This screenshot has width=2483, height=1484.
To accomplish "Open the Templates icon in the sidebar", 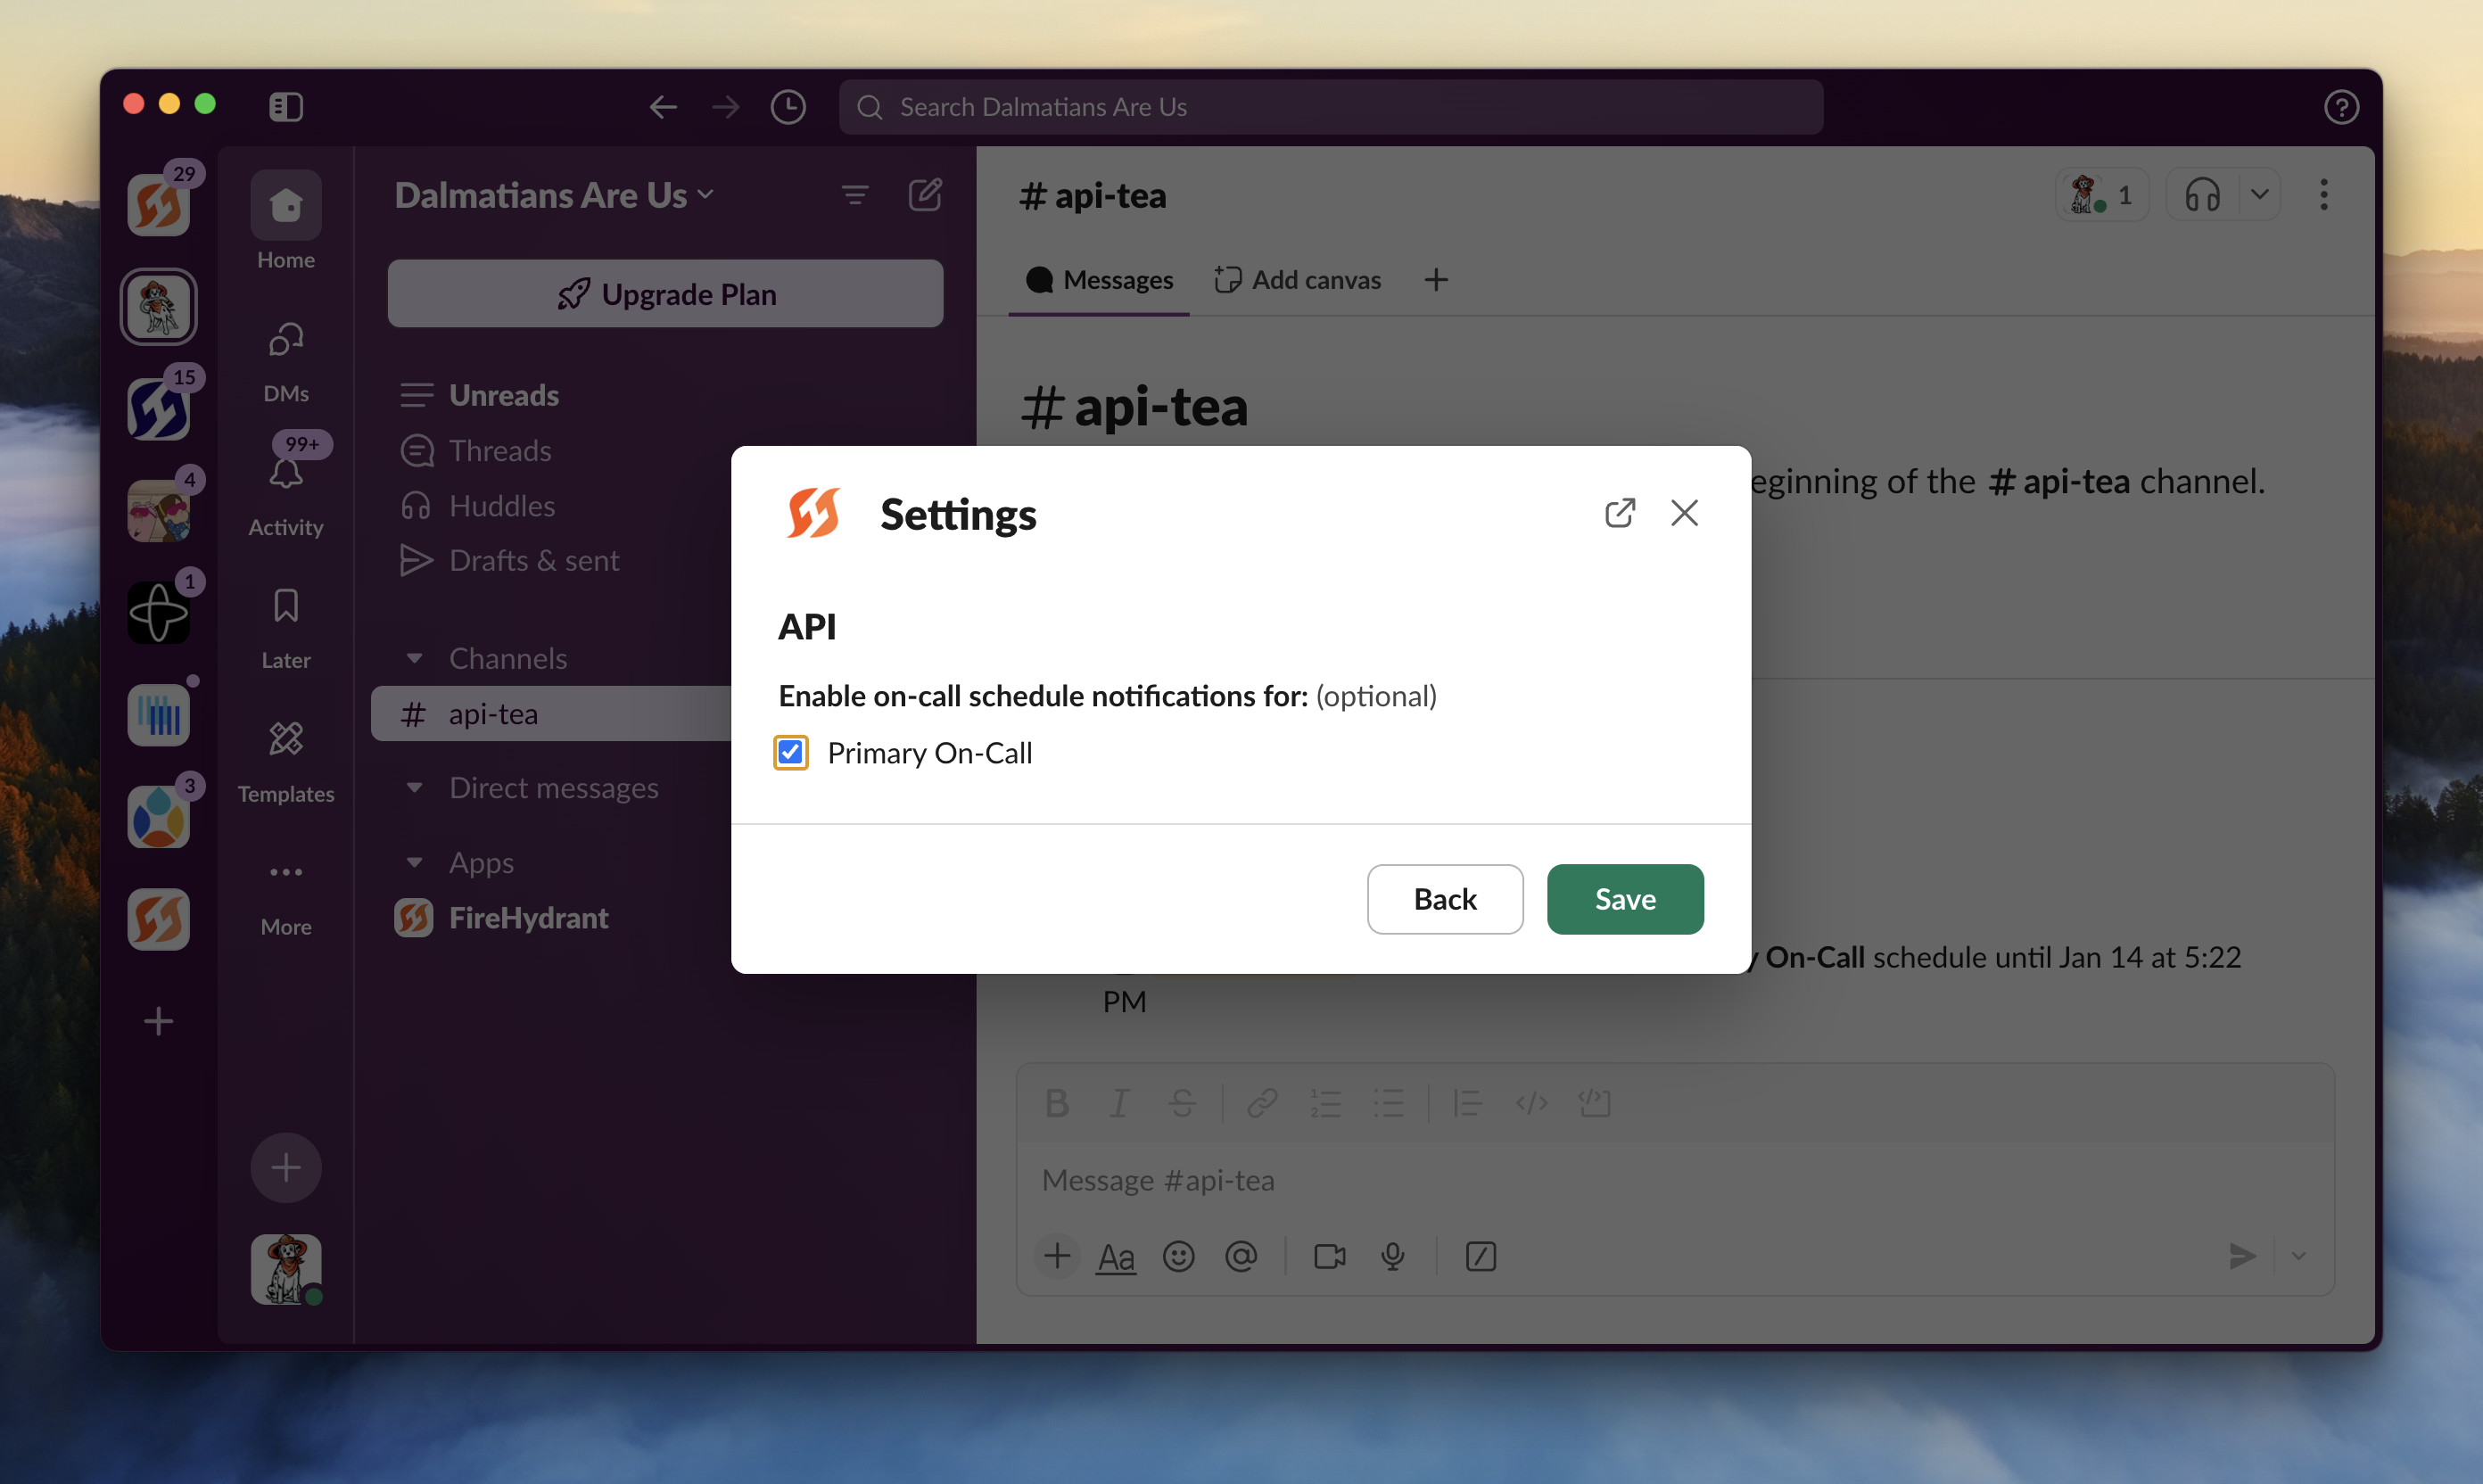I will [x=286, y=740].
